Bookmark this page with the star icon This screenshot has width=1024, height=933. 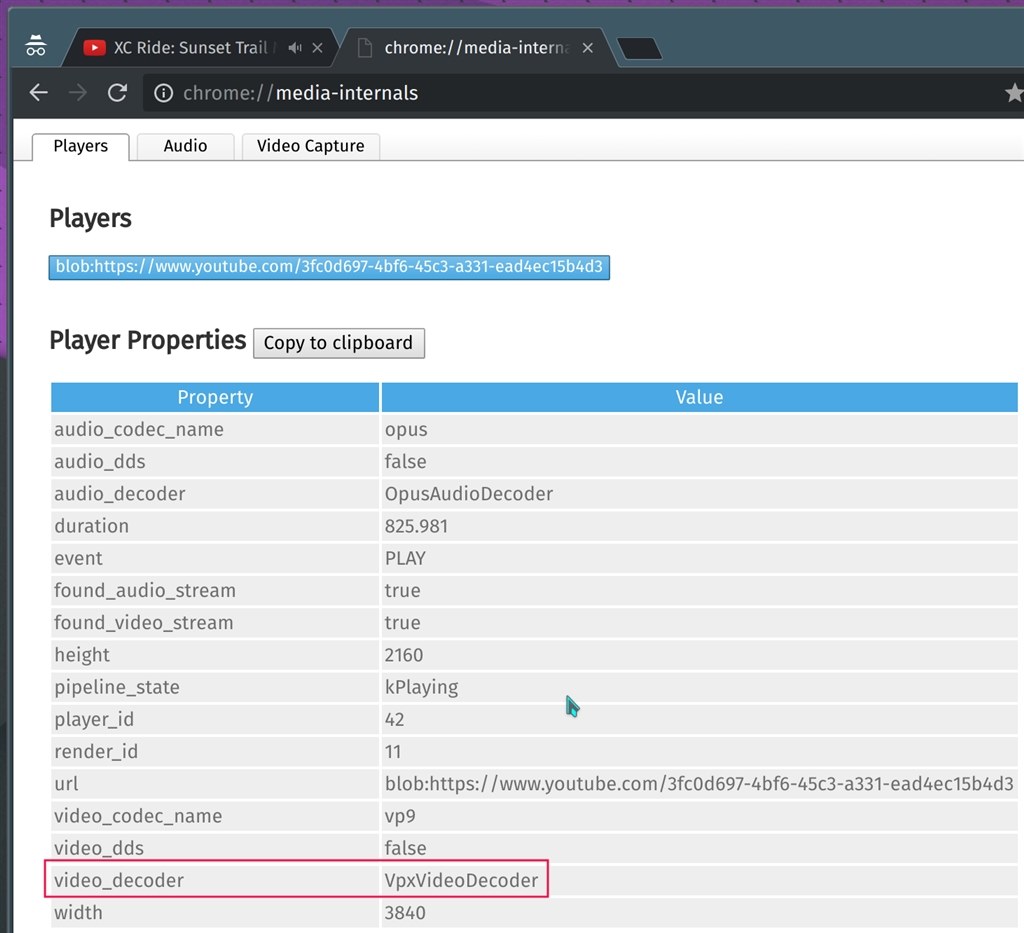pyautogui.click(x=1013, y=93)
